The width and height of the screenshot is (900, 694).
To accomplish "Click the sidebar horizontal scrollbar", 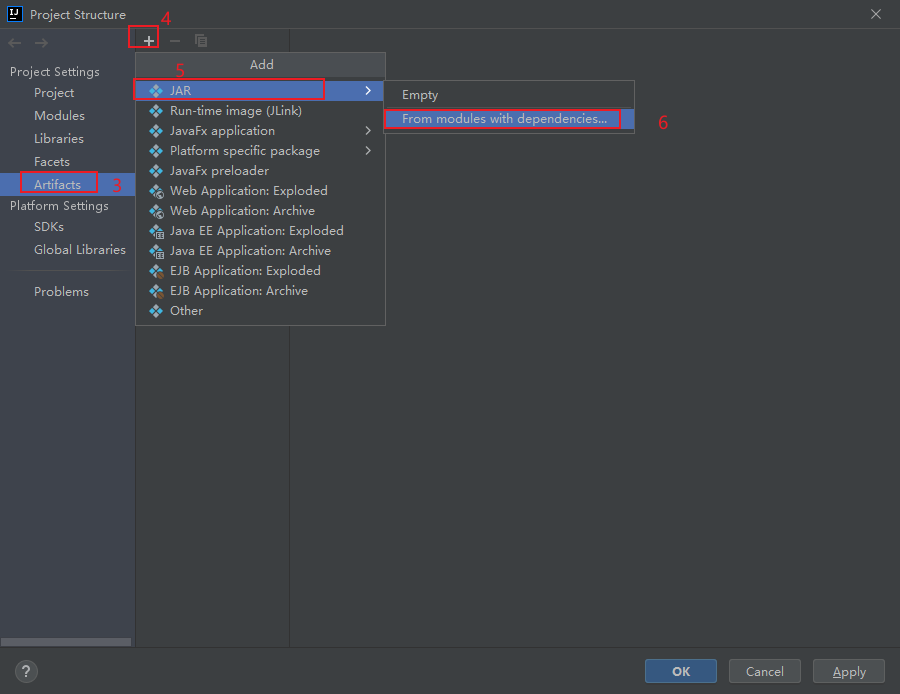I will click(x=66, y=642).
